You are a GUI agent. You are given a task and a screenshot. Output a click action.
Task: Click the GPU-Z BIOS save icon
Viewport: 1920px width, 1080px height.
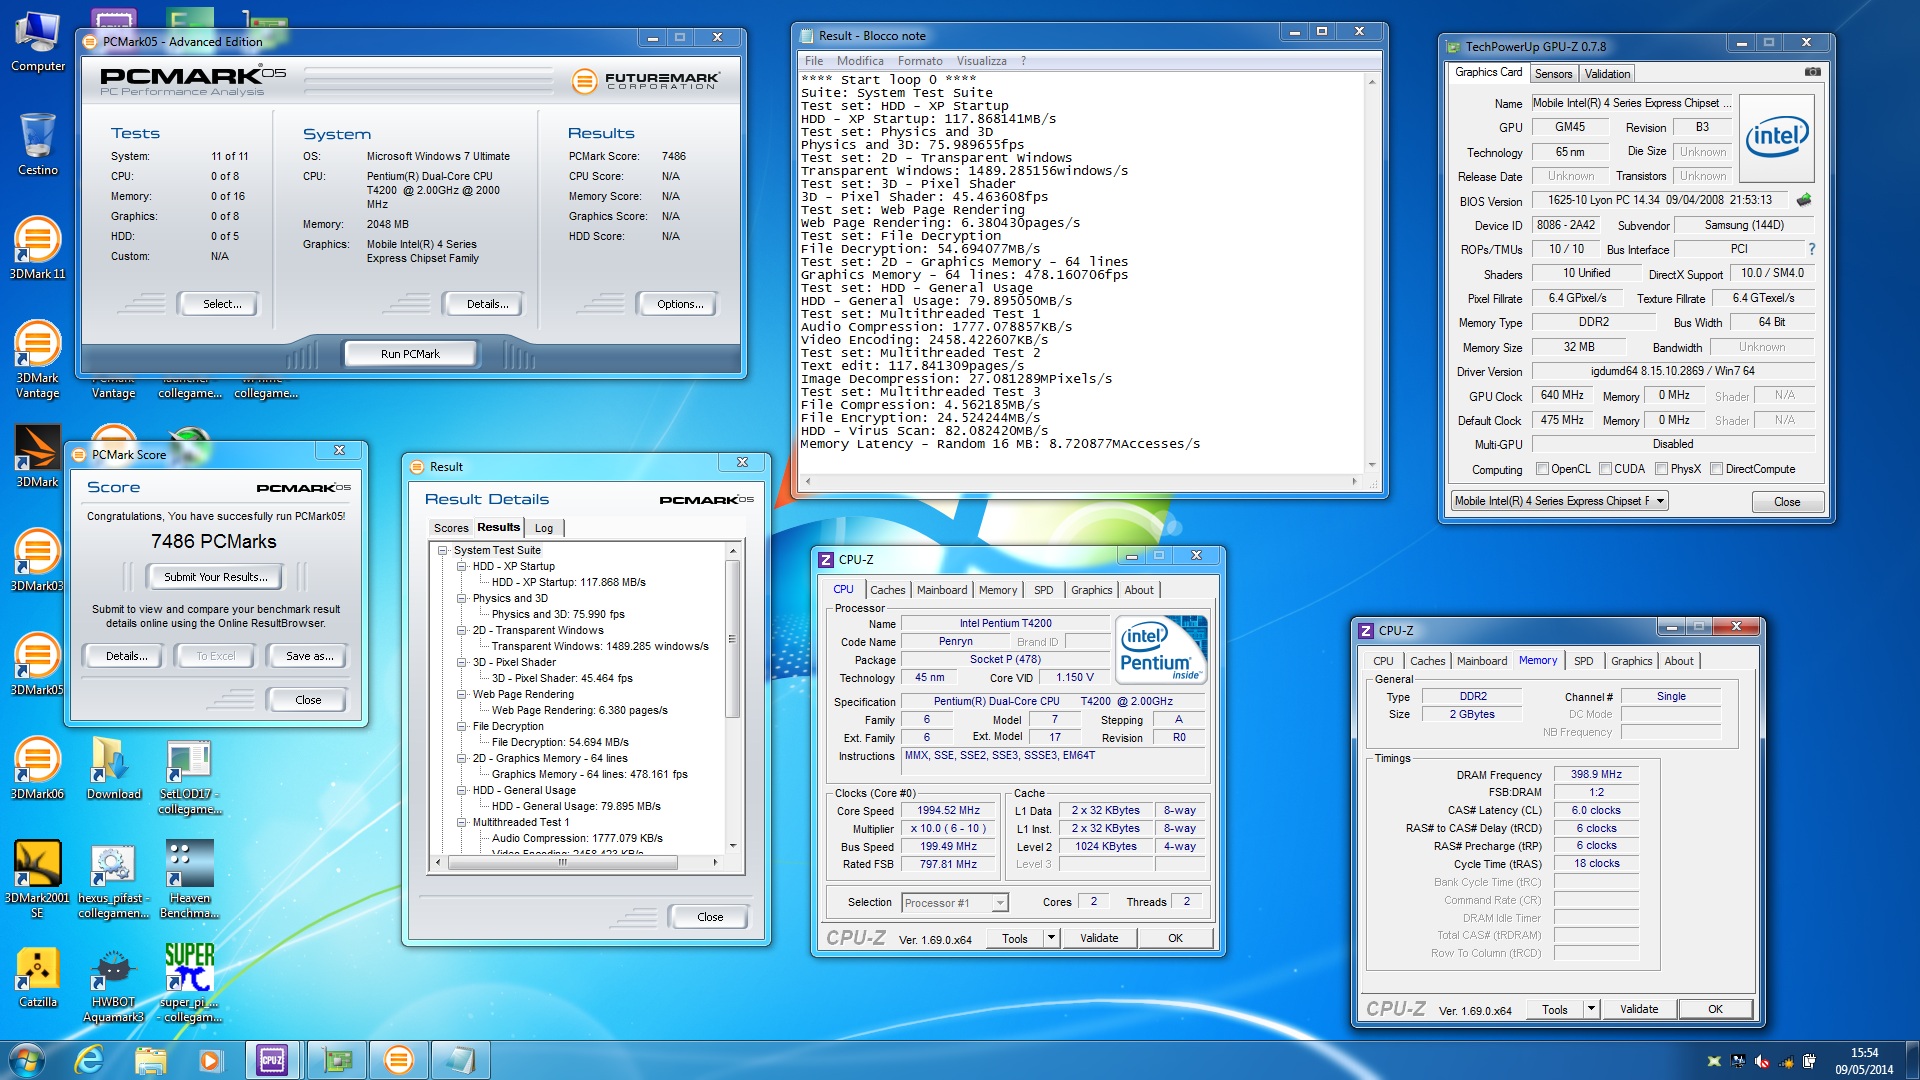pyautogui.click(x=1804, y=200)
